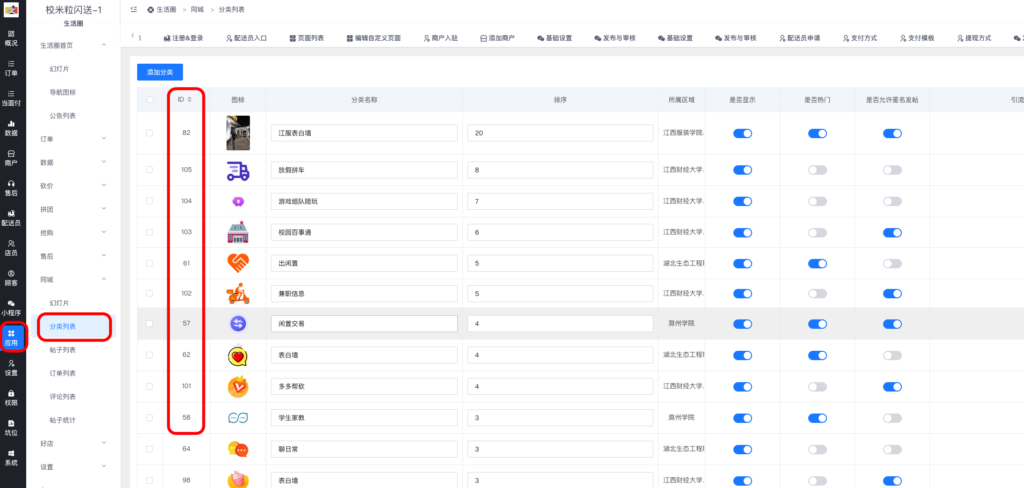Tick the select-all checkbox in table header

150,99
